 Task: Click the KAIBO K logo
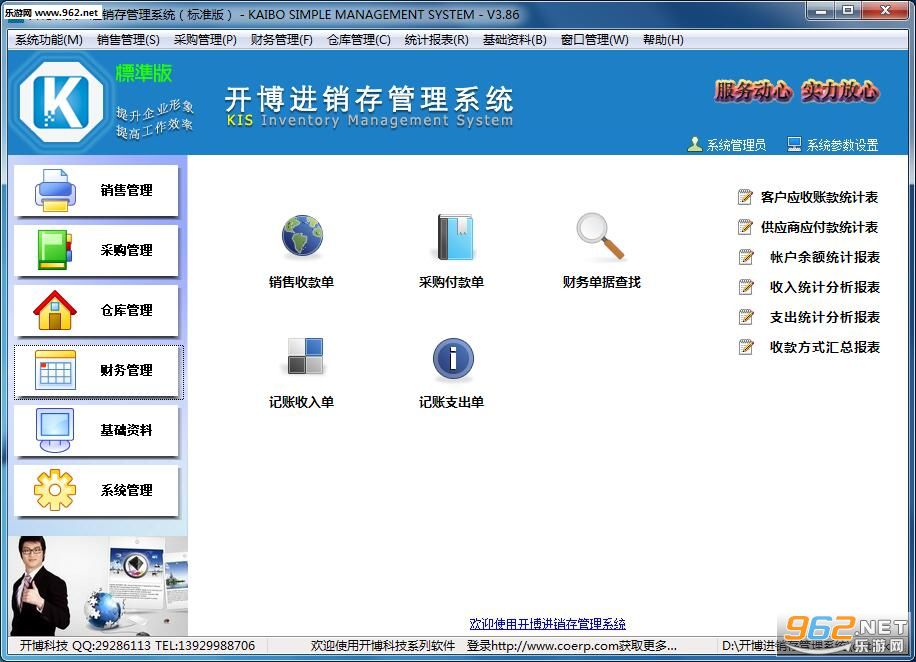click(x=61, y=102)
